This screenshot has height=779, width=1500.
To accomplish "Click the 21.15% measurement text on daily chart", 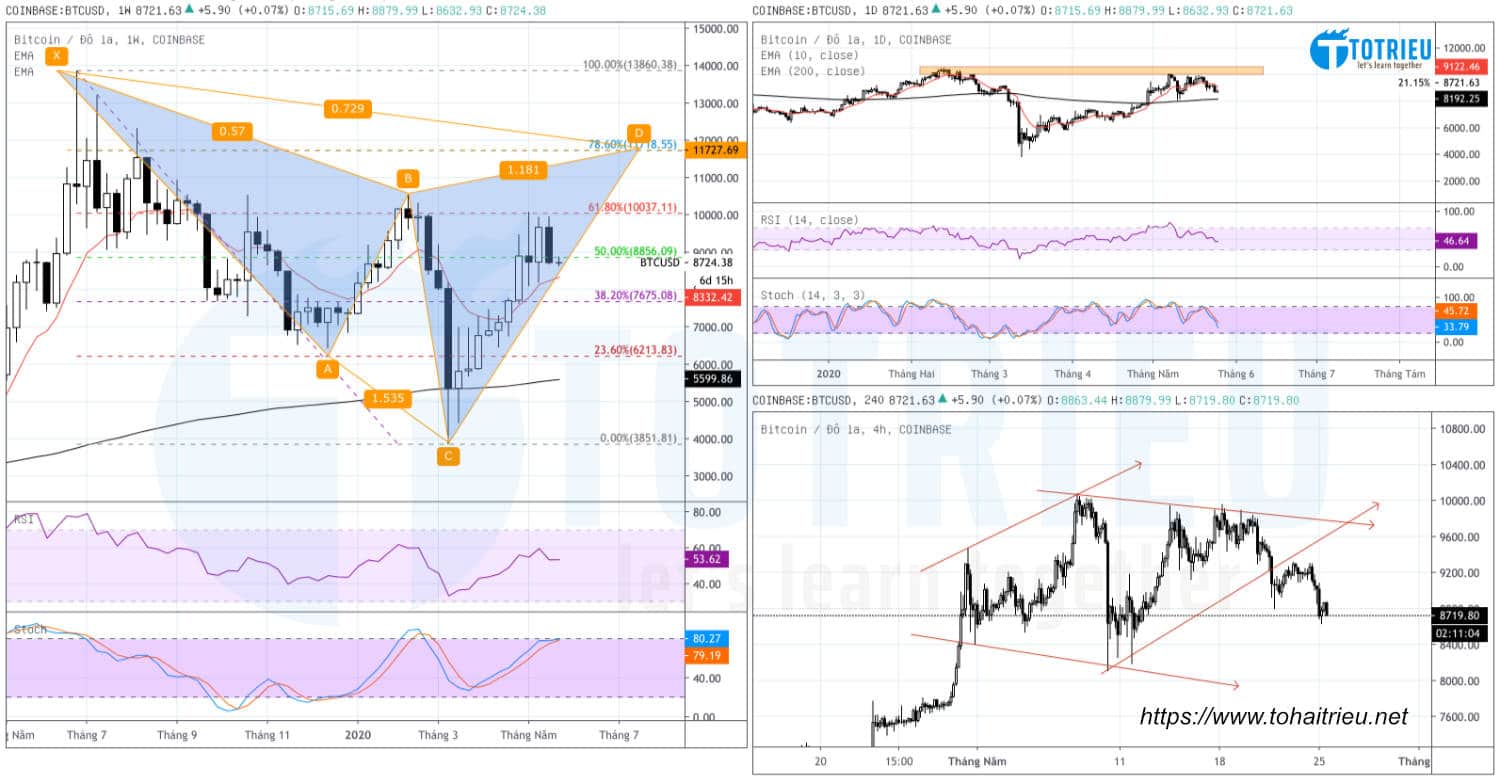I will [1413, 83].
